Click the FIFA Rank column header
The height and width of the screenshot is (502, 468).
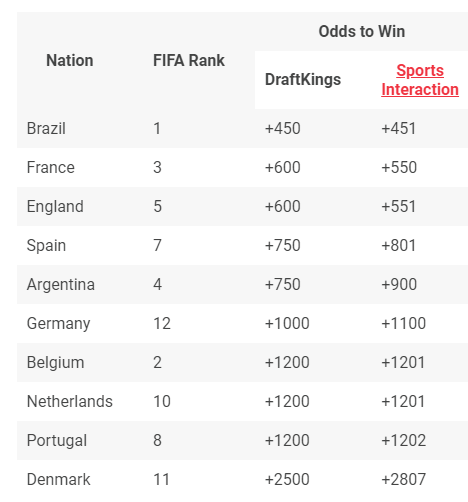point(189,61)
